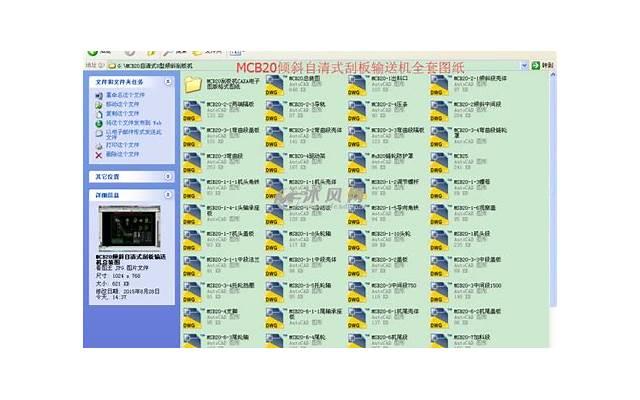Screen dimensions: 640x400
Task: Select DWG icon of MCB20-2-1倾斜段壳体
Action: tap(440, 85)
